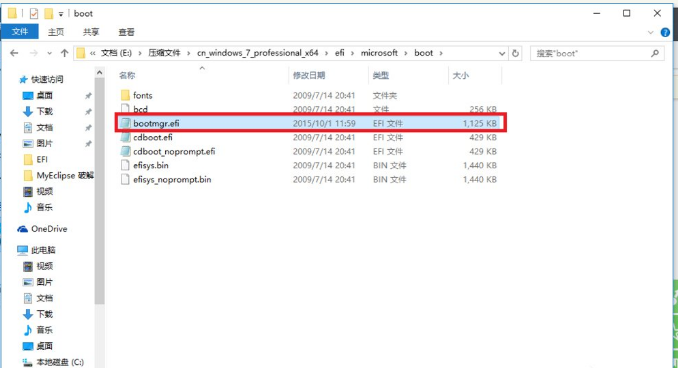Open the 文件 menu tab
Image resolution: width=678 pixels, height=368 pixels.
click(x=20, y=32)
